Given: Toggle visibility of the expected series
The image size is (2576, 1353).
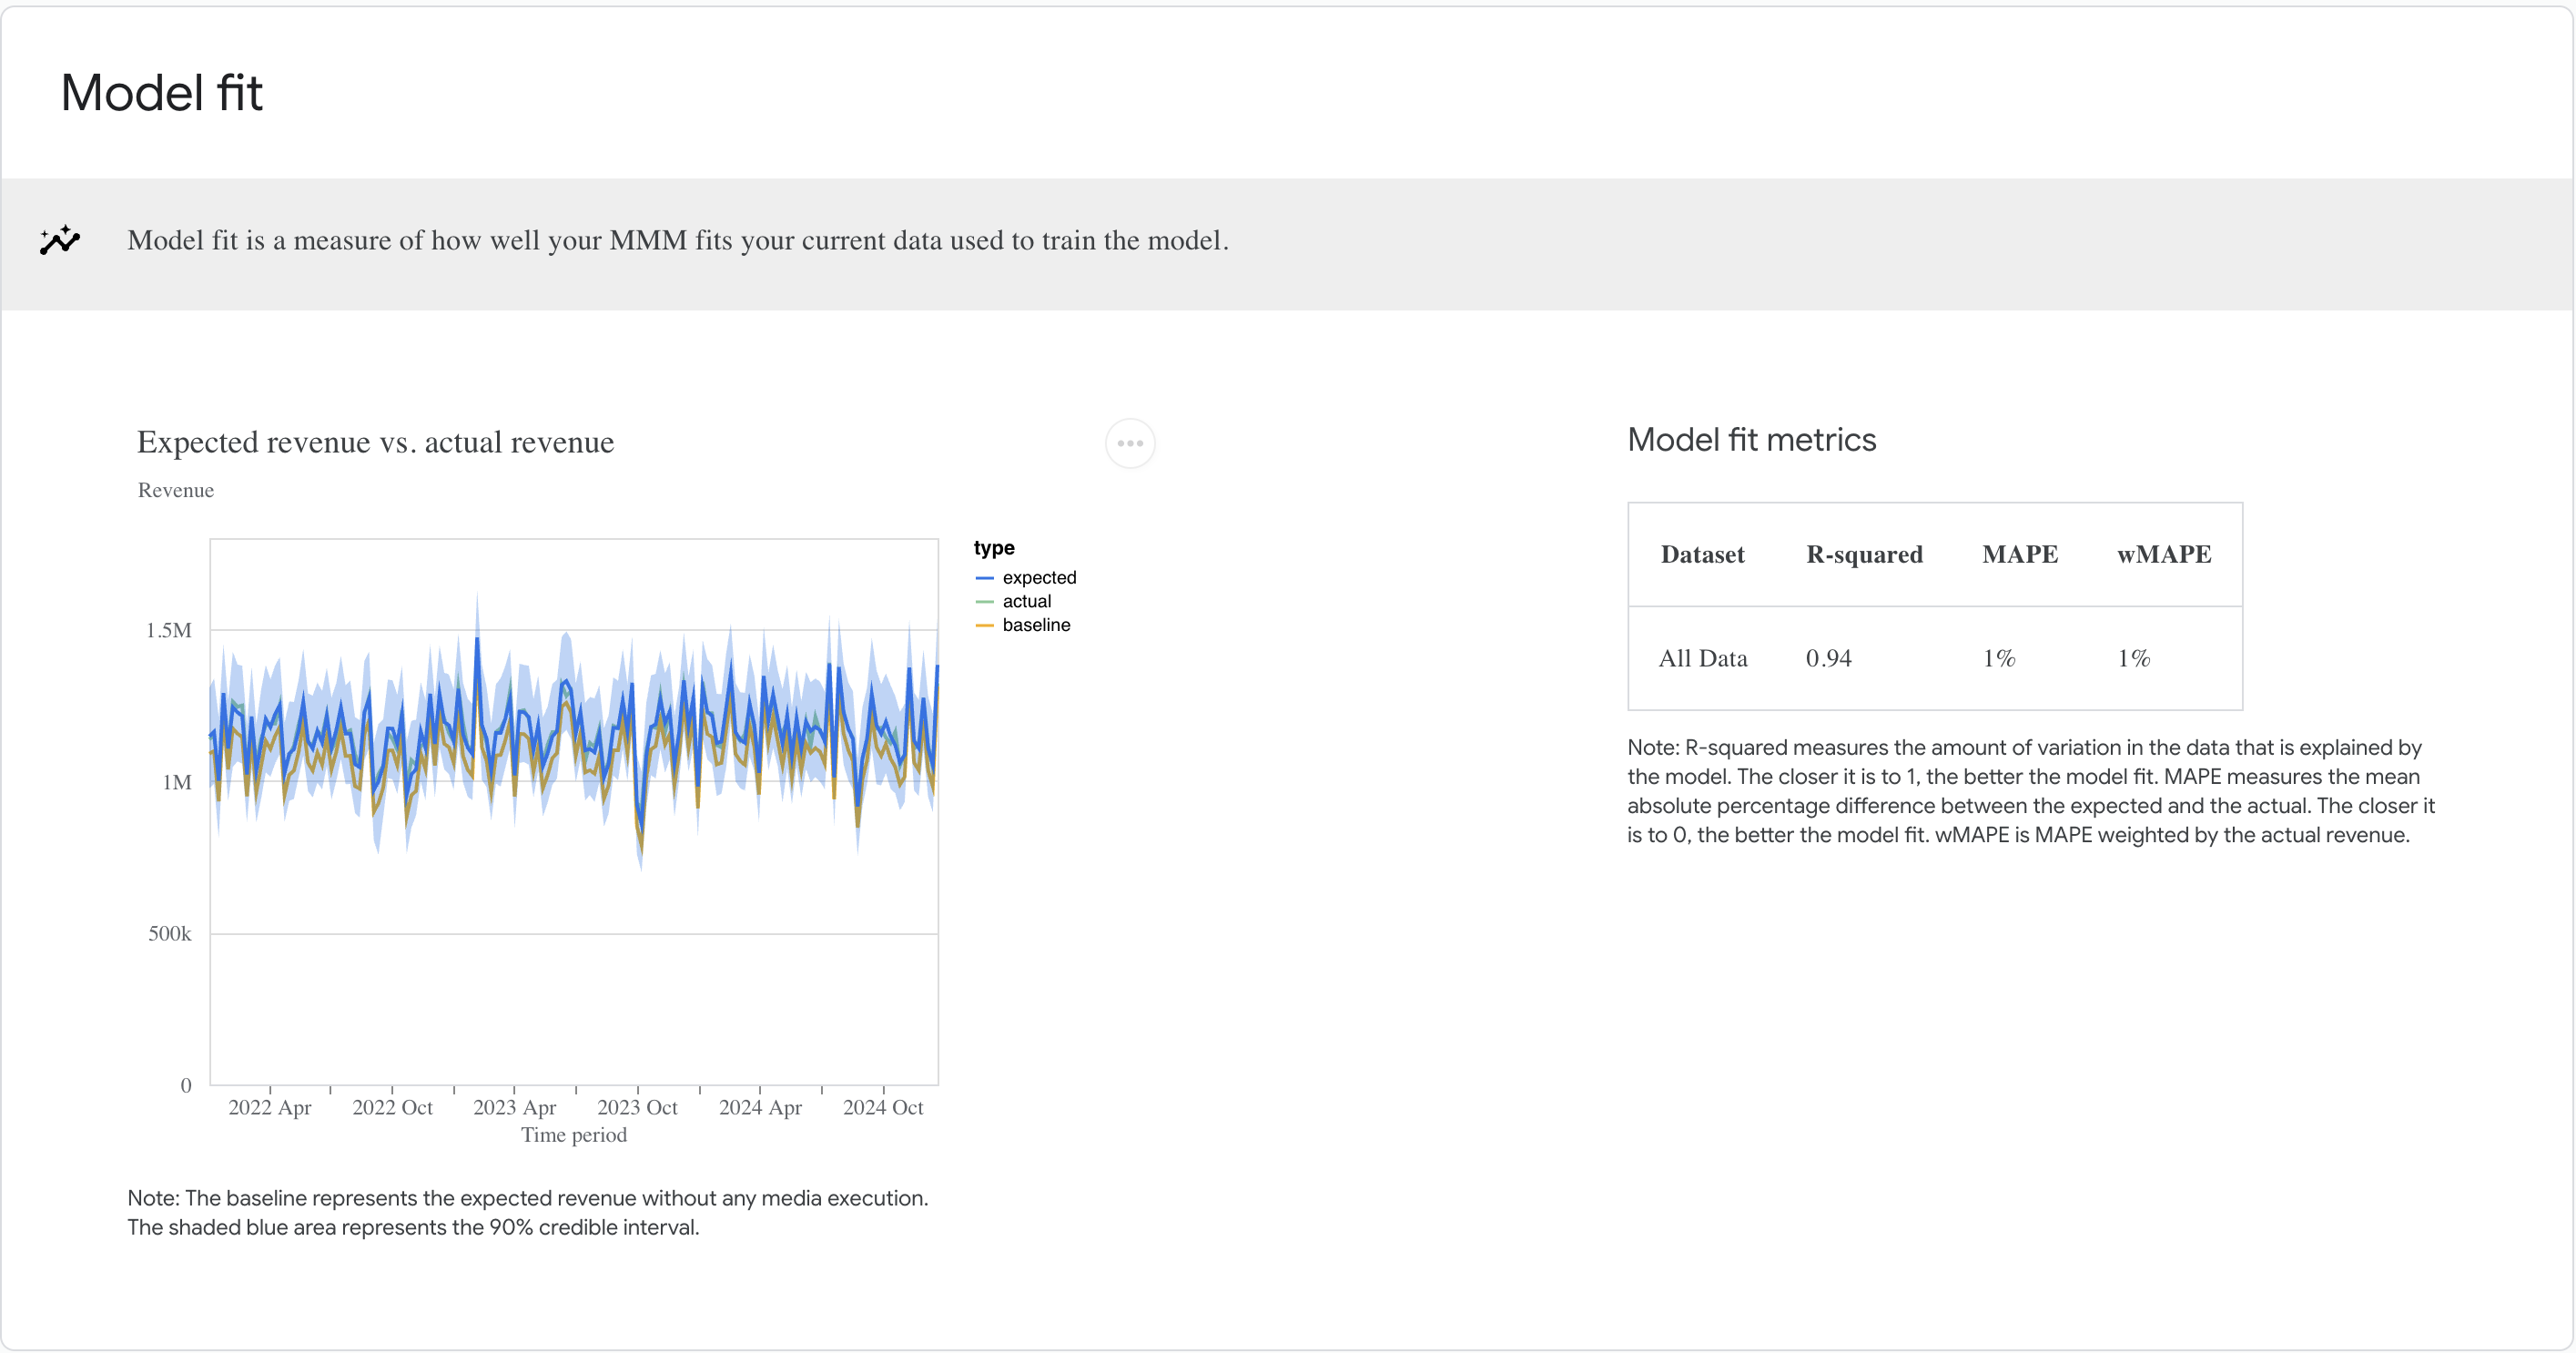Looking at the screenshot, I should click(1039, 577).
